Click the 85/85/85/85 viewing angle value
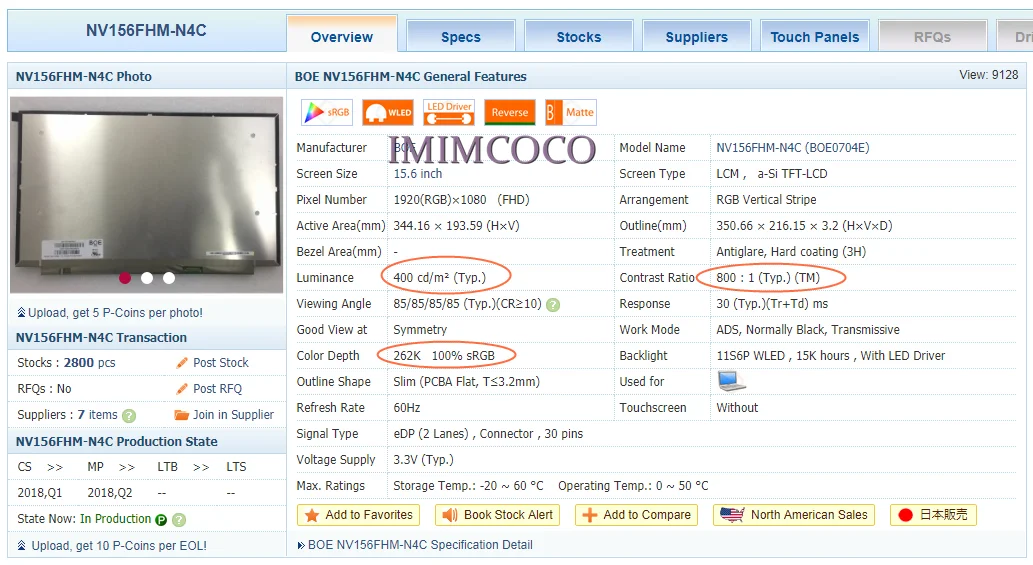 [467, 304]
